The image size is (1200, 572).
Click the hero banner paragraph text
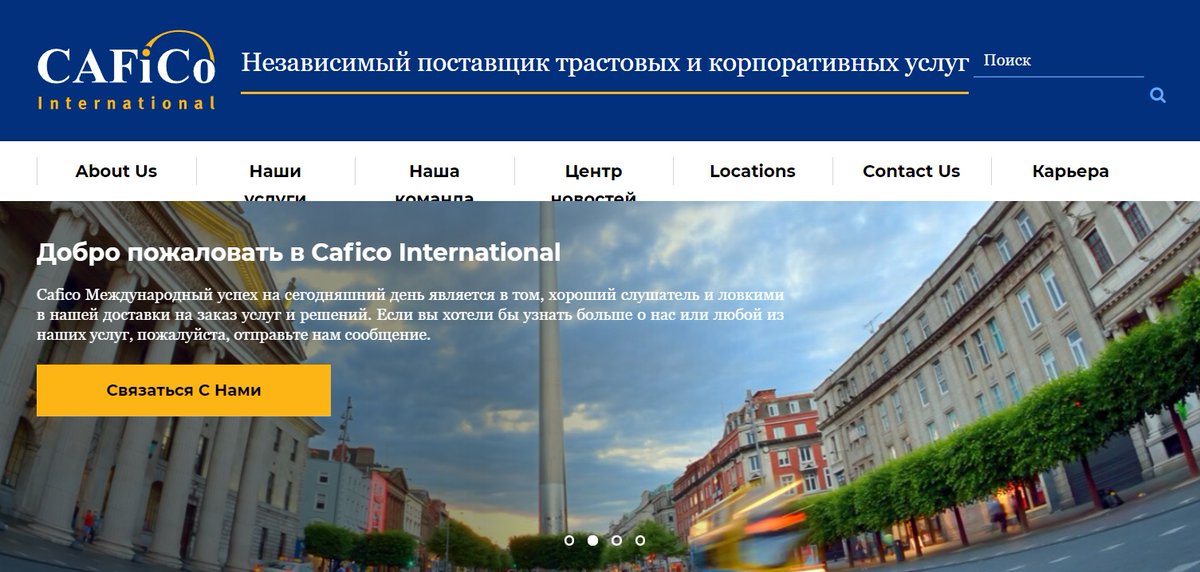pyautogui.click(x=410, y=315)
